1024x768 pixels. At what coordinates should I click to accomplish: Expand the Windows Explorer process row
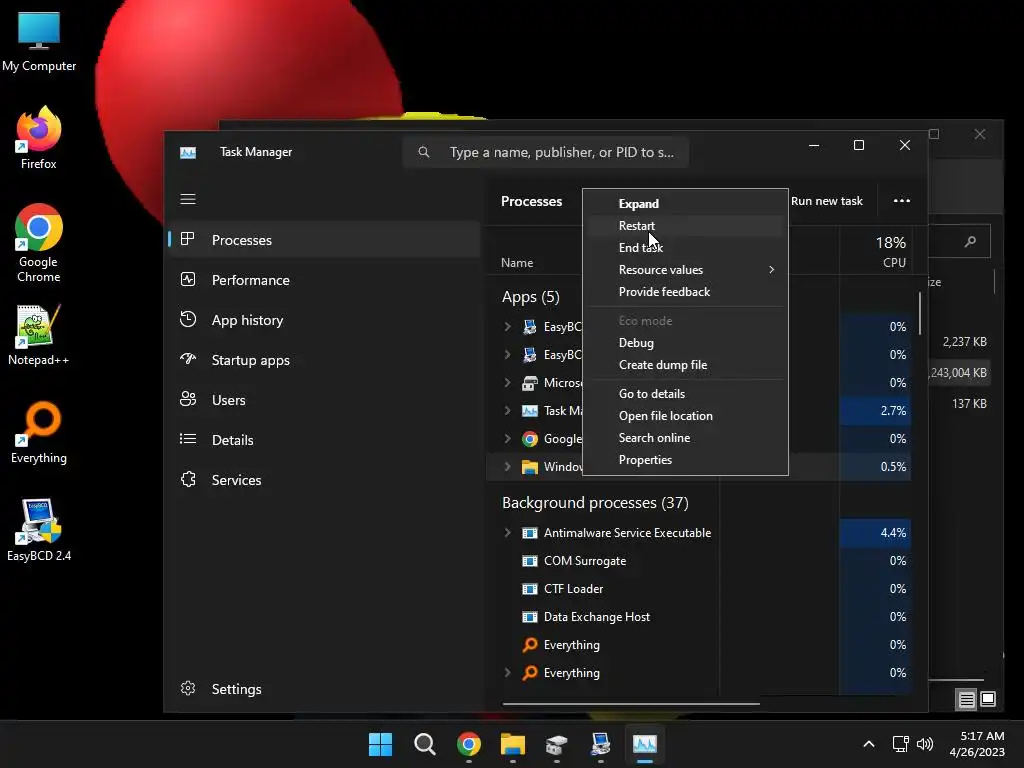tap(507, 467)
